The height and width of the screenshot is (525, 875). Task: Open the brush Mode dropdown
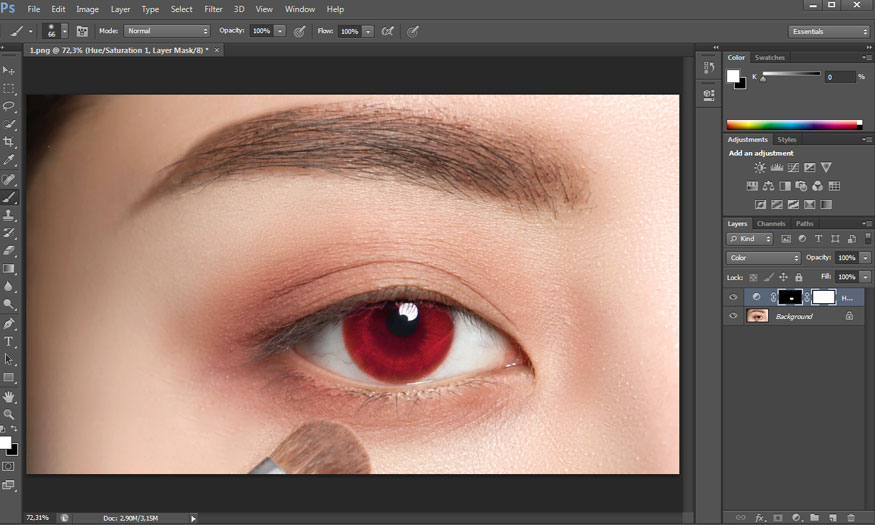(x=167, y=31)
